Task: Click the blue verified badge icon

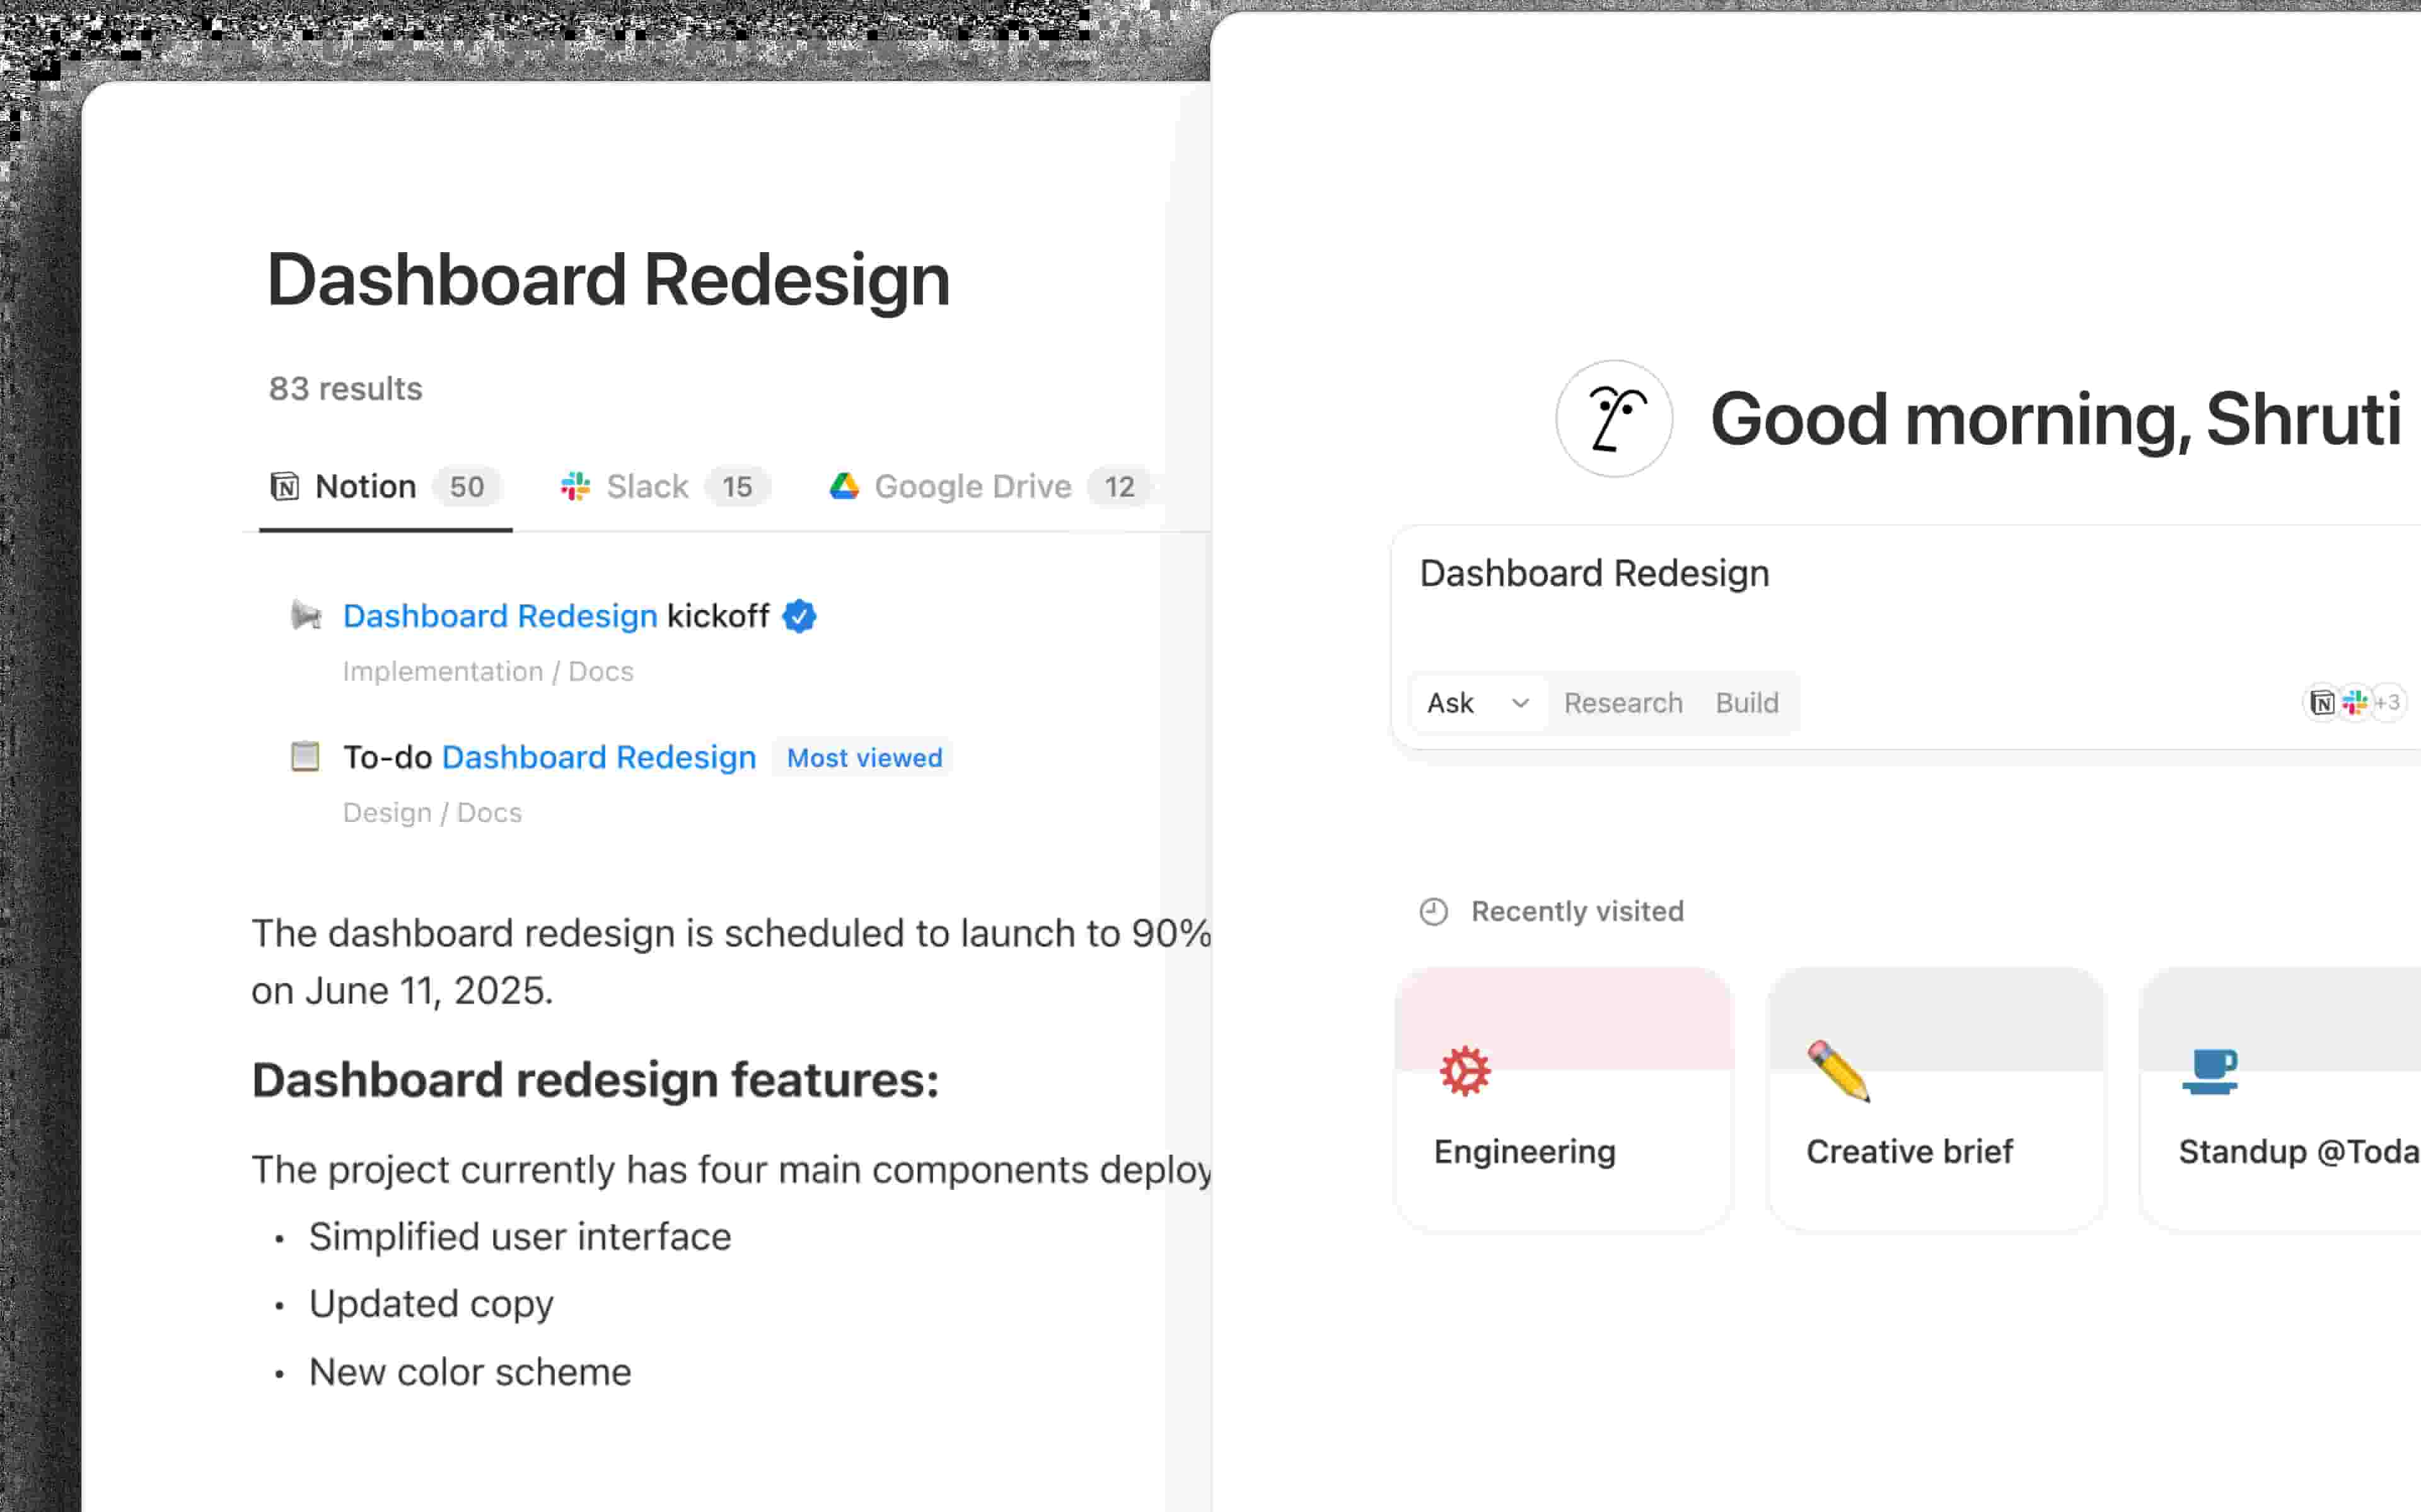Action: click(x=799, y=616)
